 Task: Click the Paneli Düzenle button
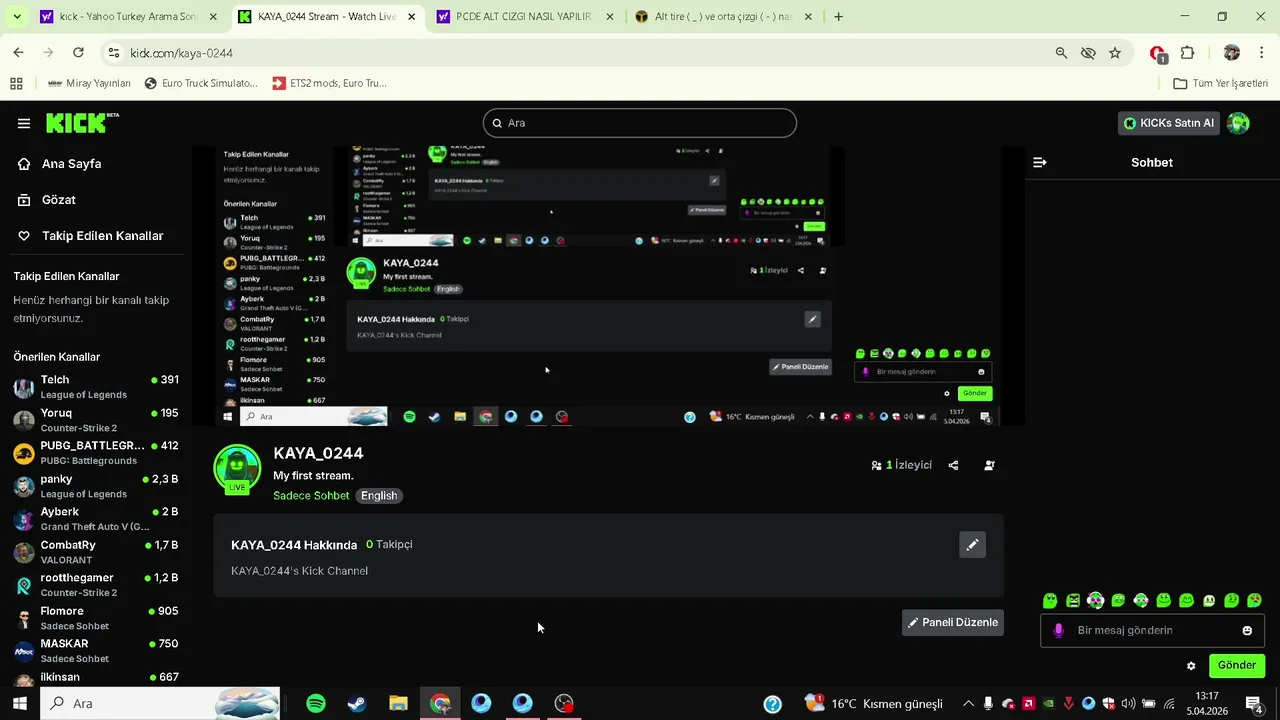952,622
